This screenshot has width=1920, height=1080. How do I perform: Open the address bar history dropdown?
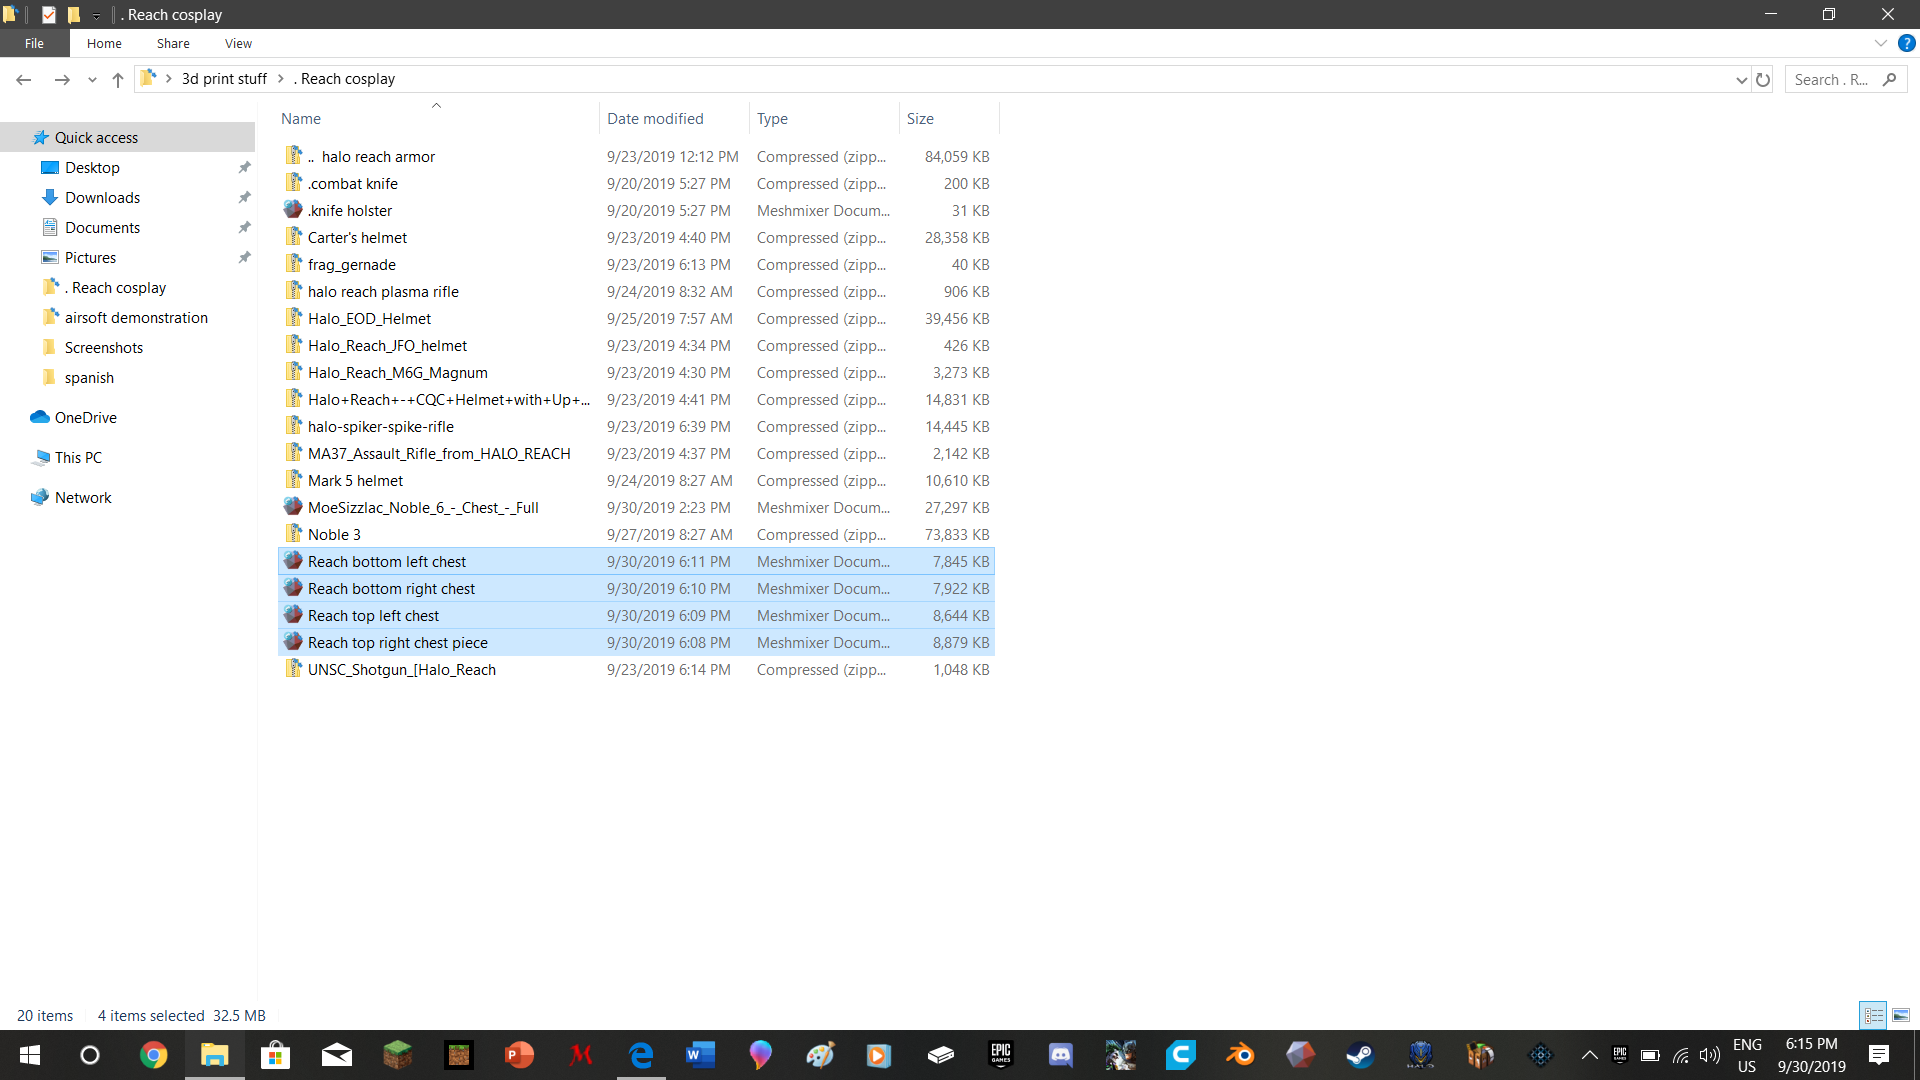[x=1741, y=79]
